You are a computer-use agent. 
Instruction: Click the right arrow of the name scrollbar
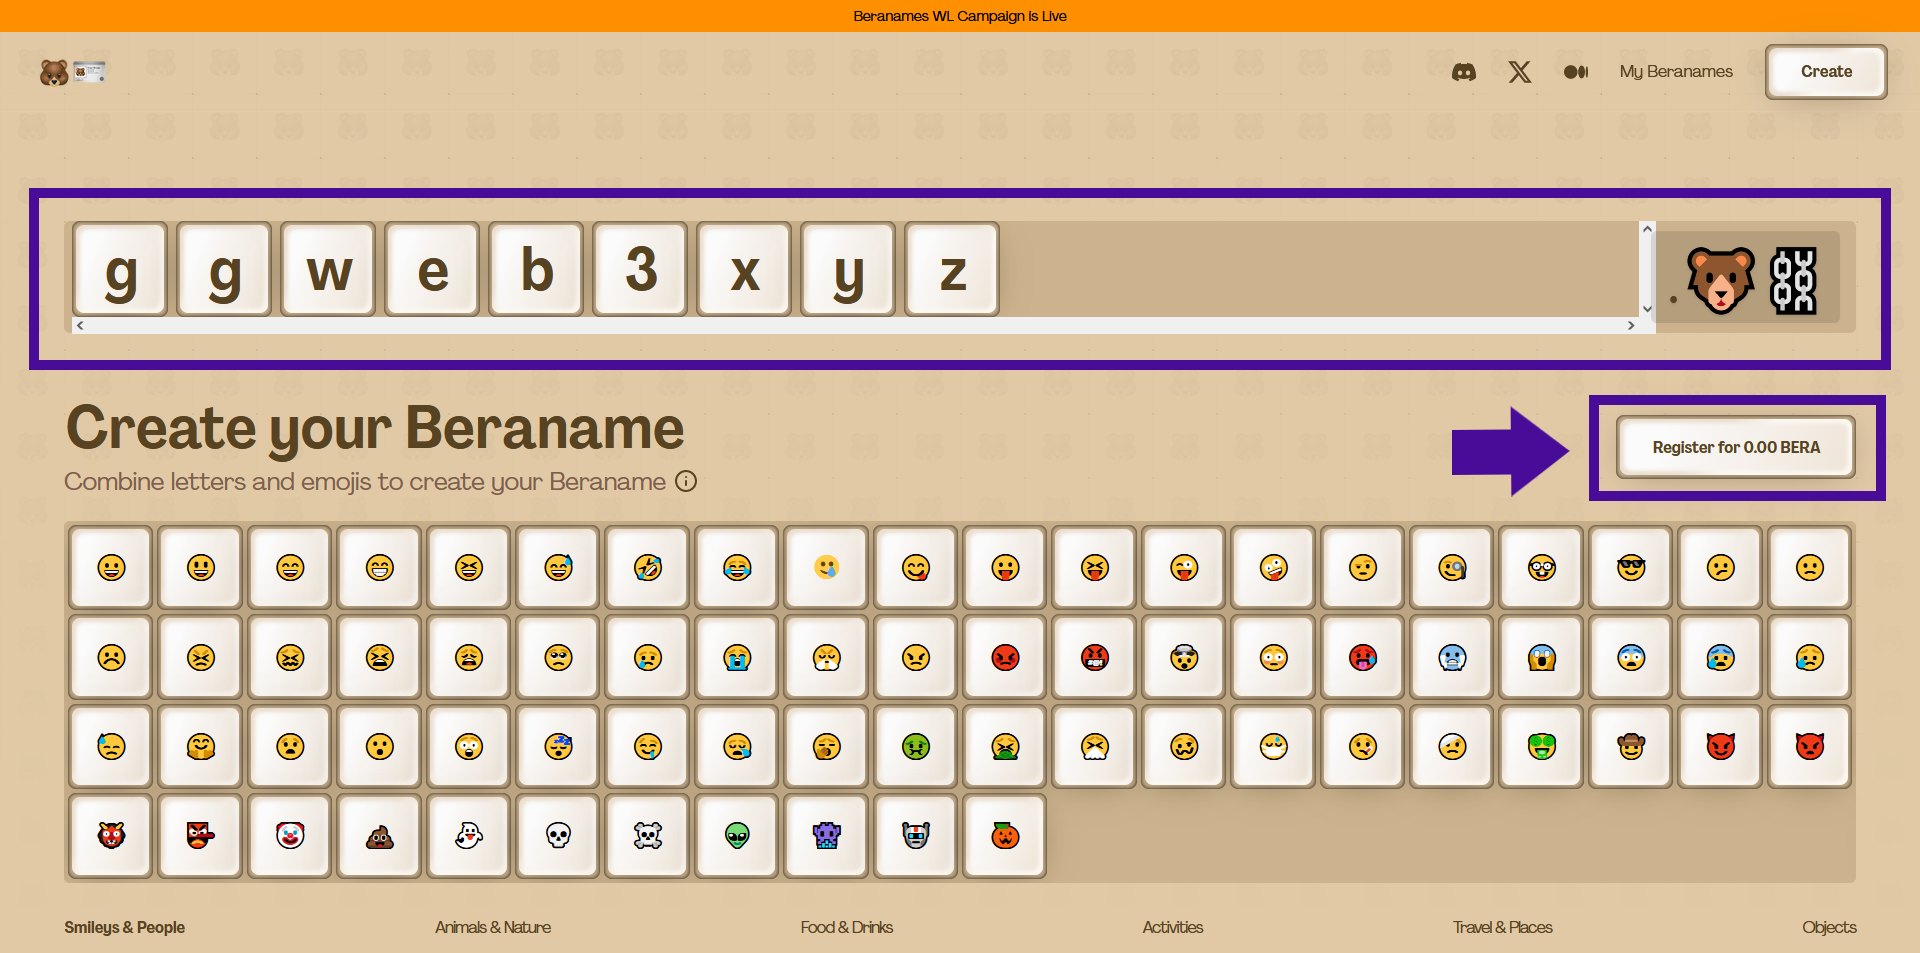[x=1631, y=326]
